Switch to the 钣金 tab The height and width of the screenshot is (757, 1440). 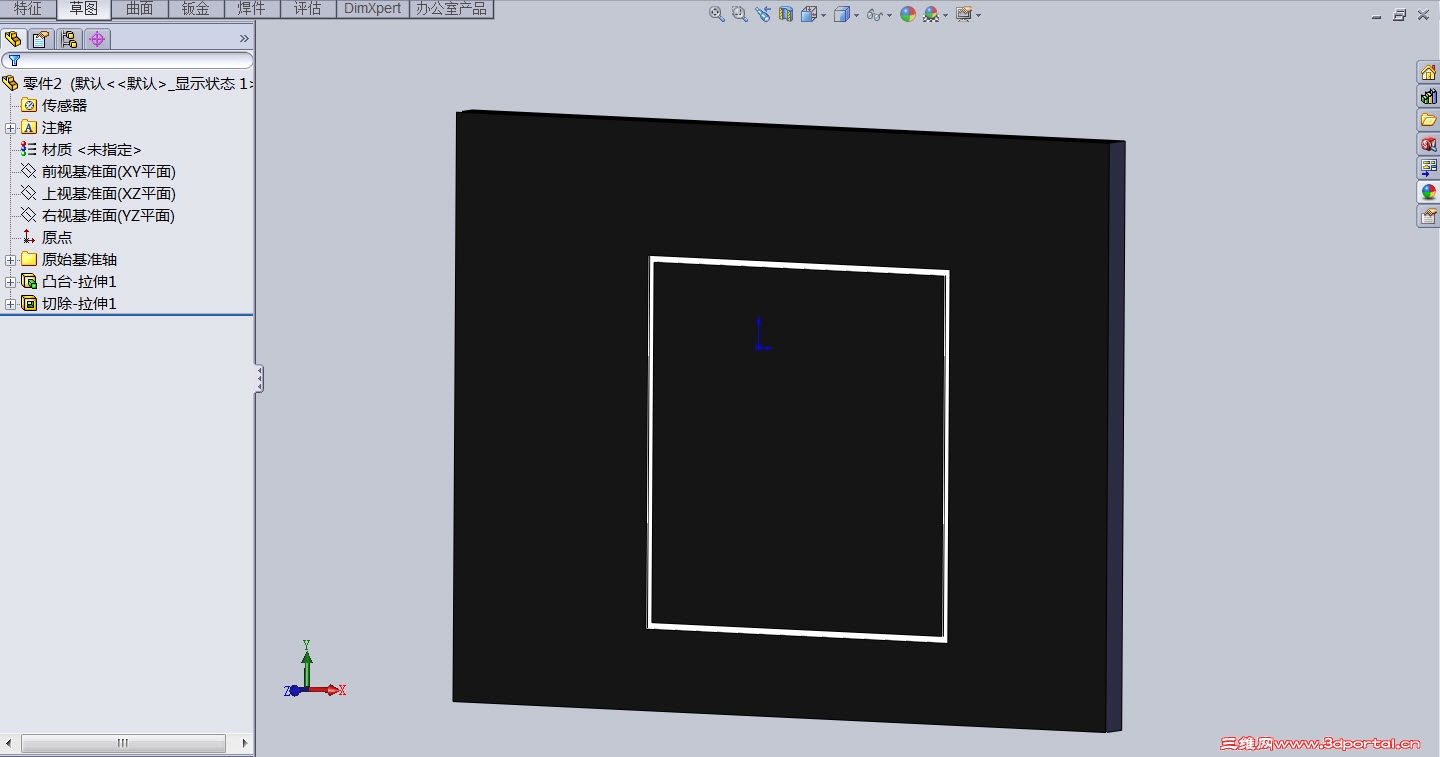(196, 9)
